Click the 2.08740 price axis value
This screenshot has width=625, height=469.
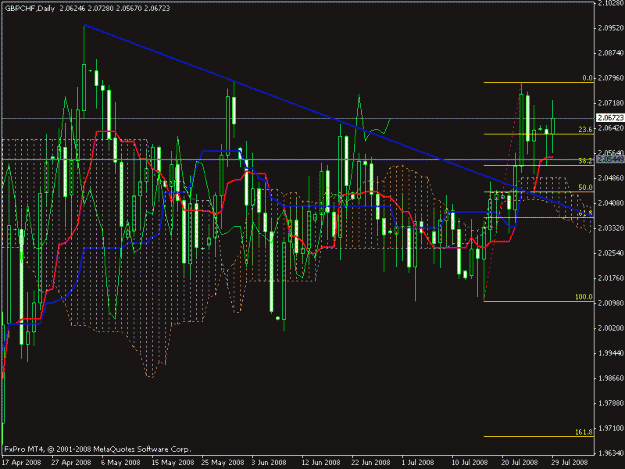[611, 53]
